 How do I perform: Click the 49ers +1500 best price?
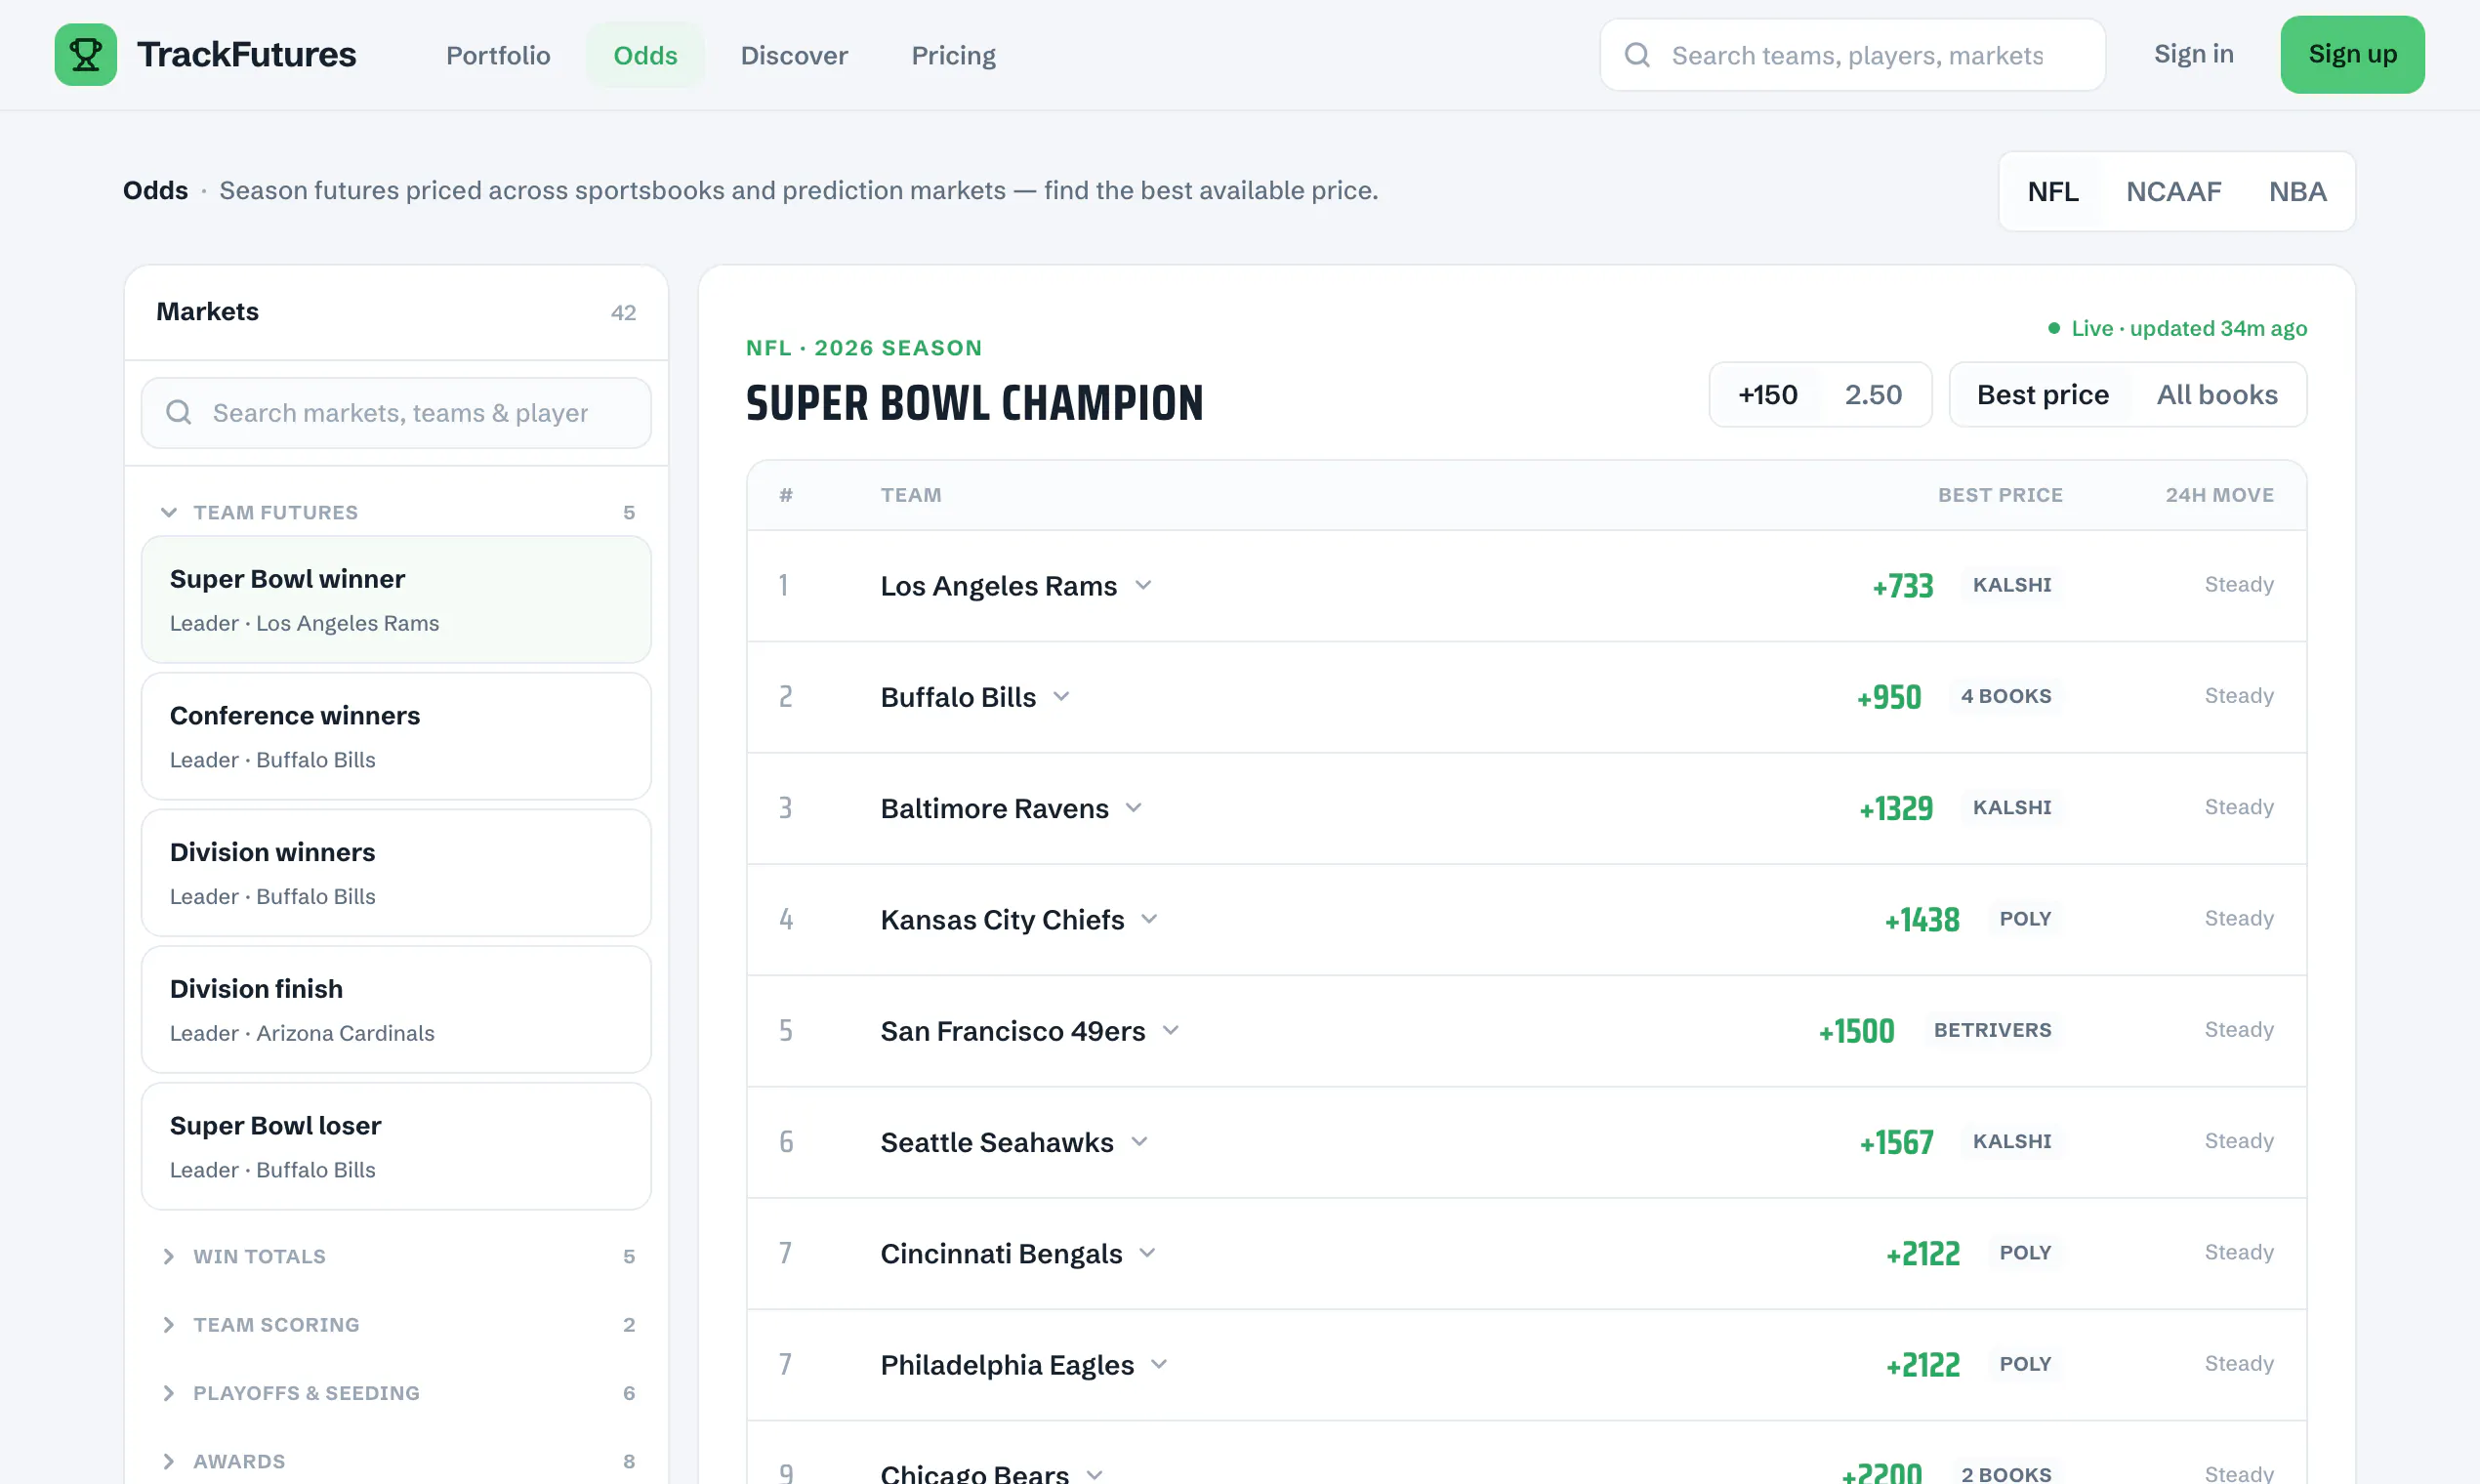point(1856,1031)
